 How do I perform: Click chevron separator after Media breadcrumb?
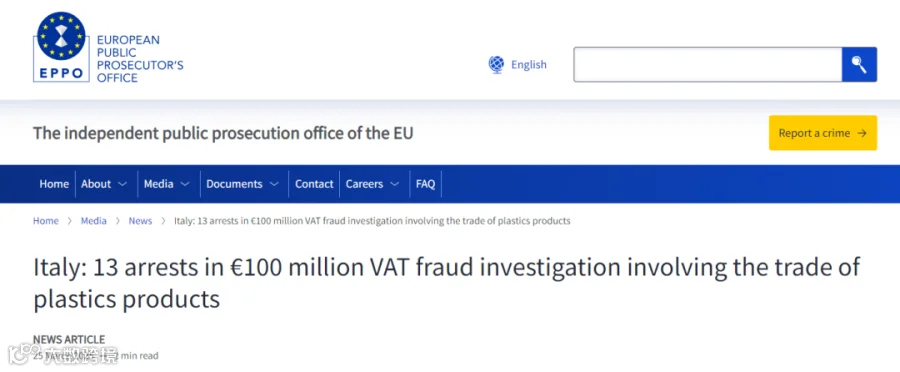pyautogui.click(x=118, y=221)
